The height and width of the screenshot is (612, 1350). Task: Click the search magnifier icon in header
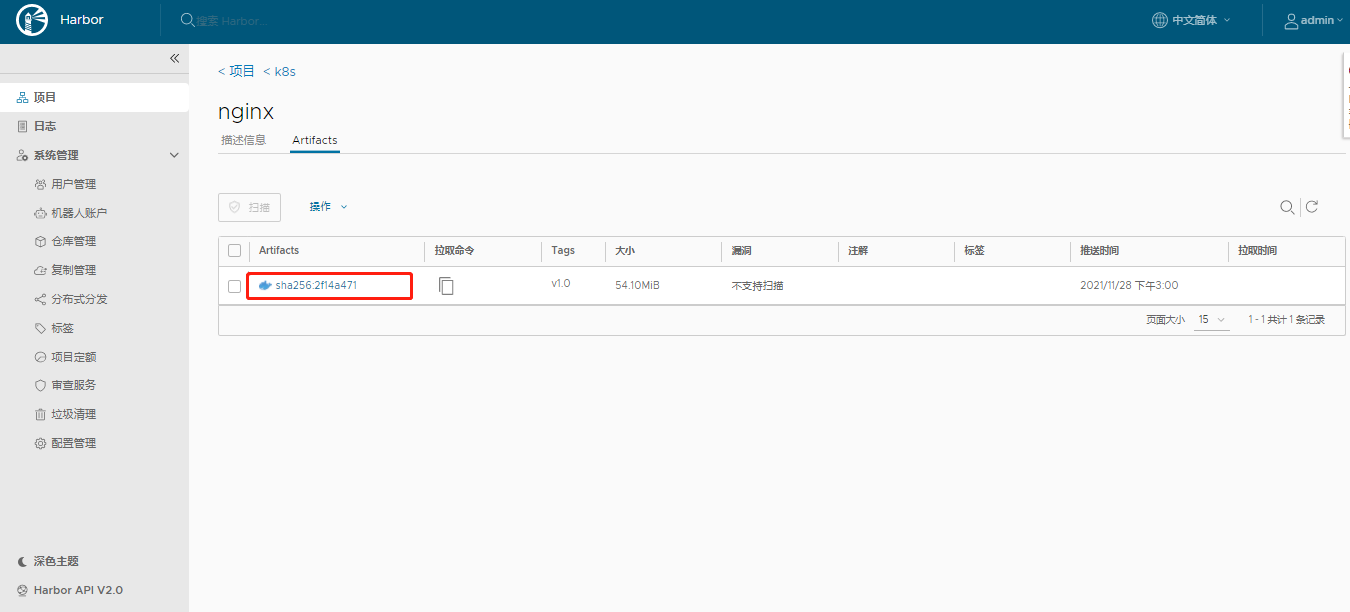187,20
